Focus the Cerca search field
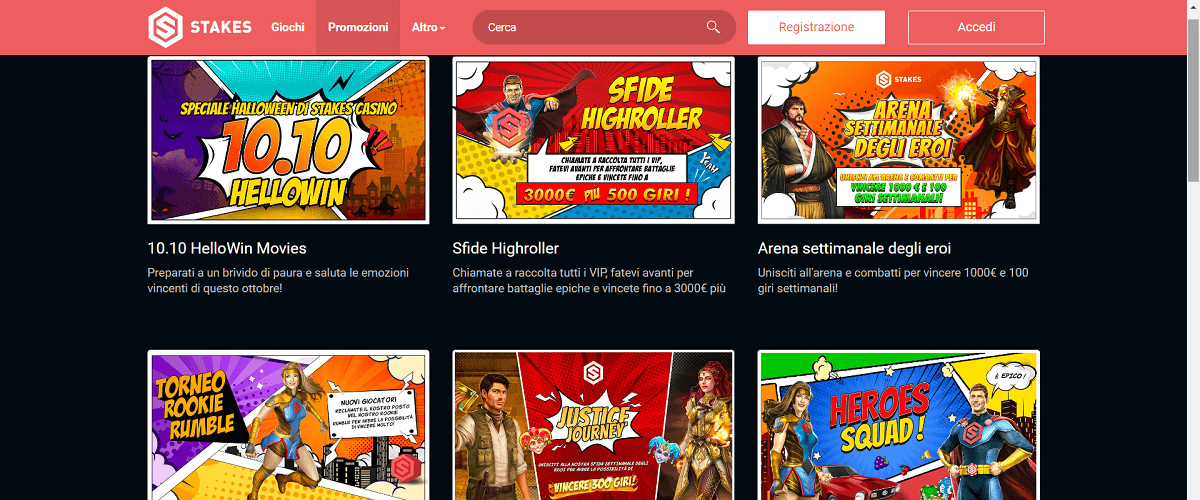This screenshot has width=1200, height=500. click(604, 27)
